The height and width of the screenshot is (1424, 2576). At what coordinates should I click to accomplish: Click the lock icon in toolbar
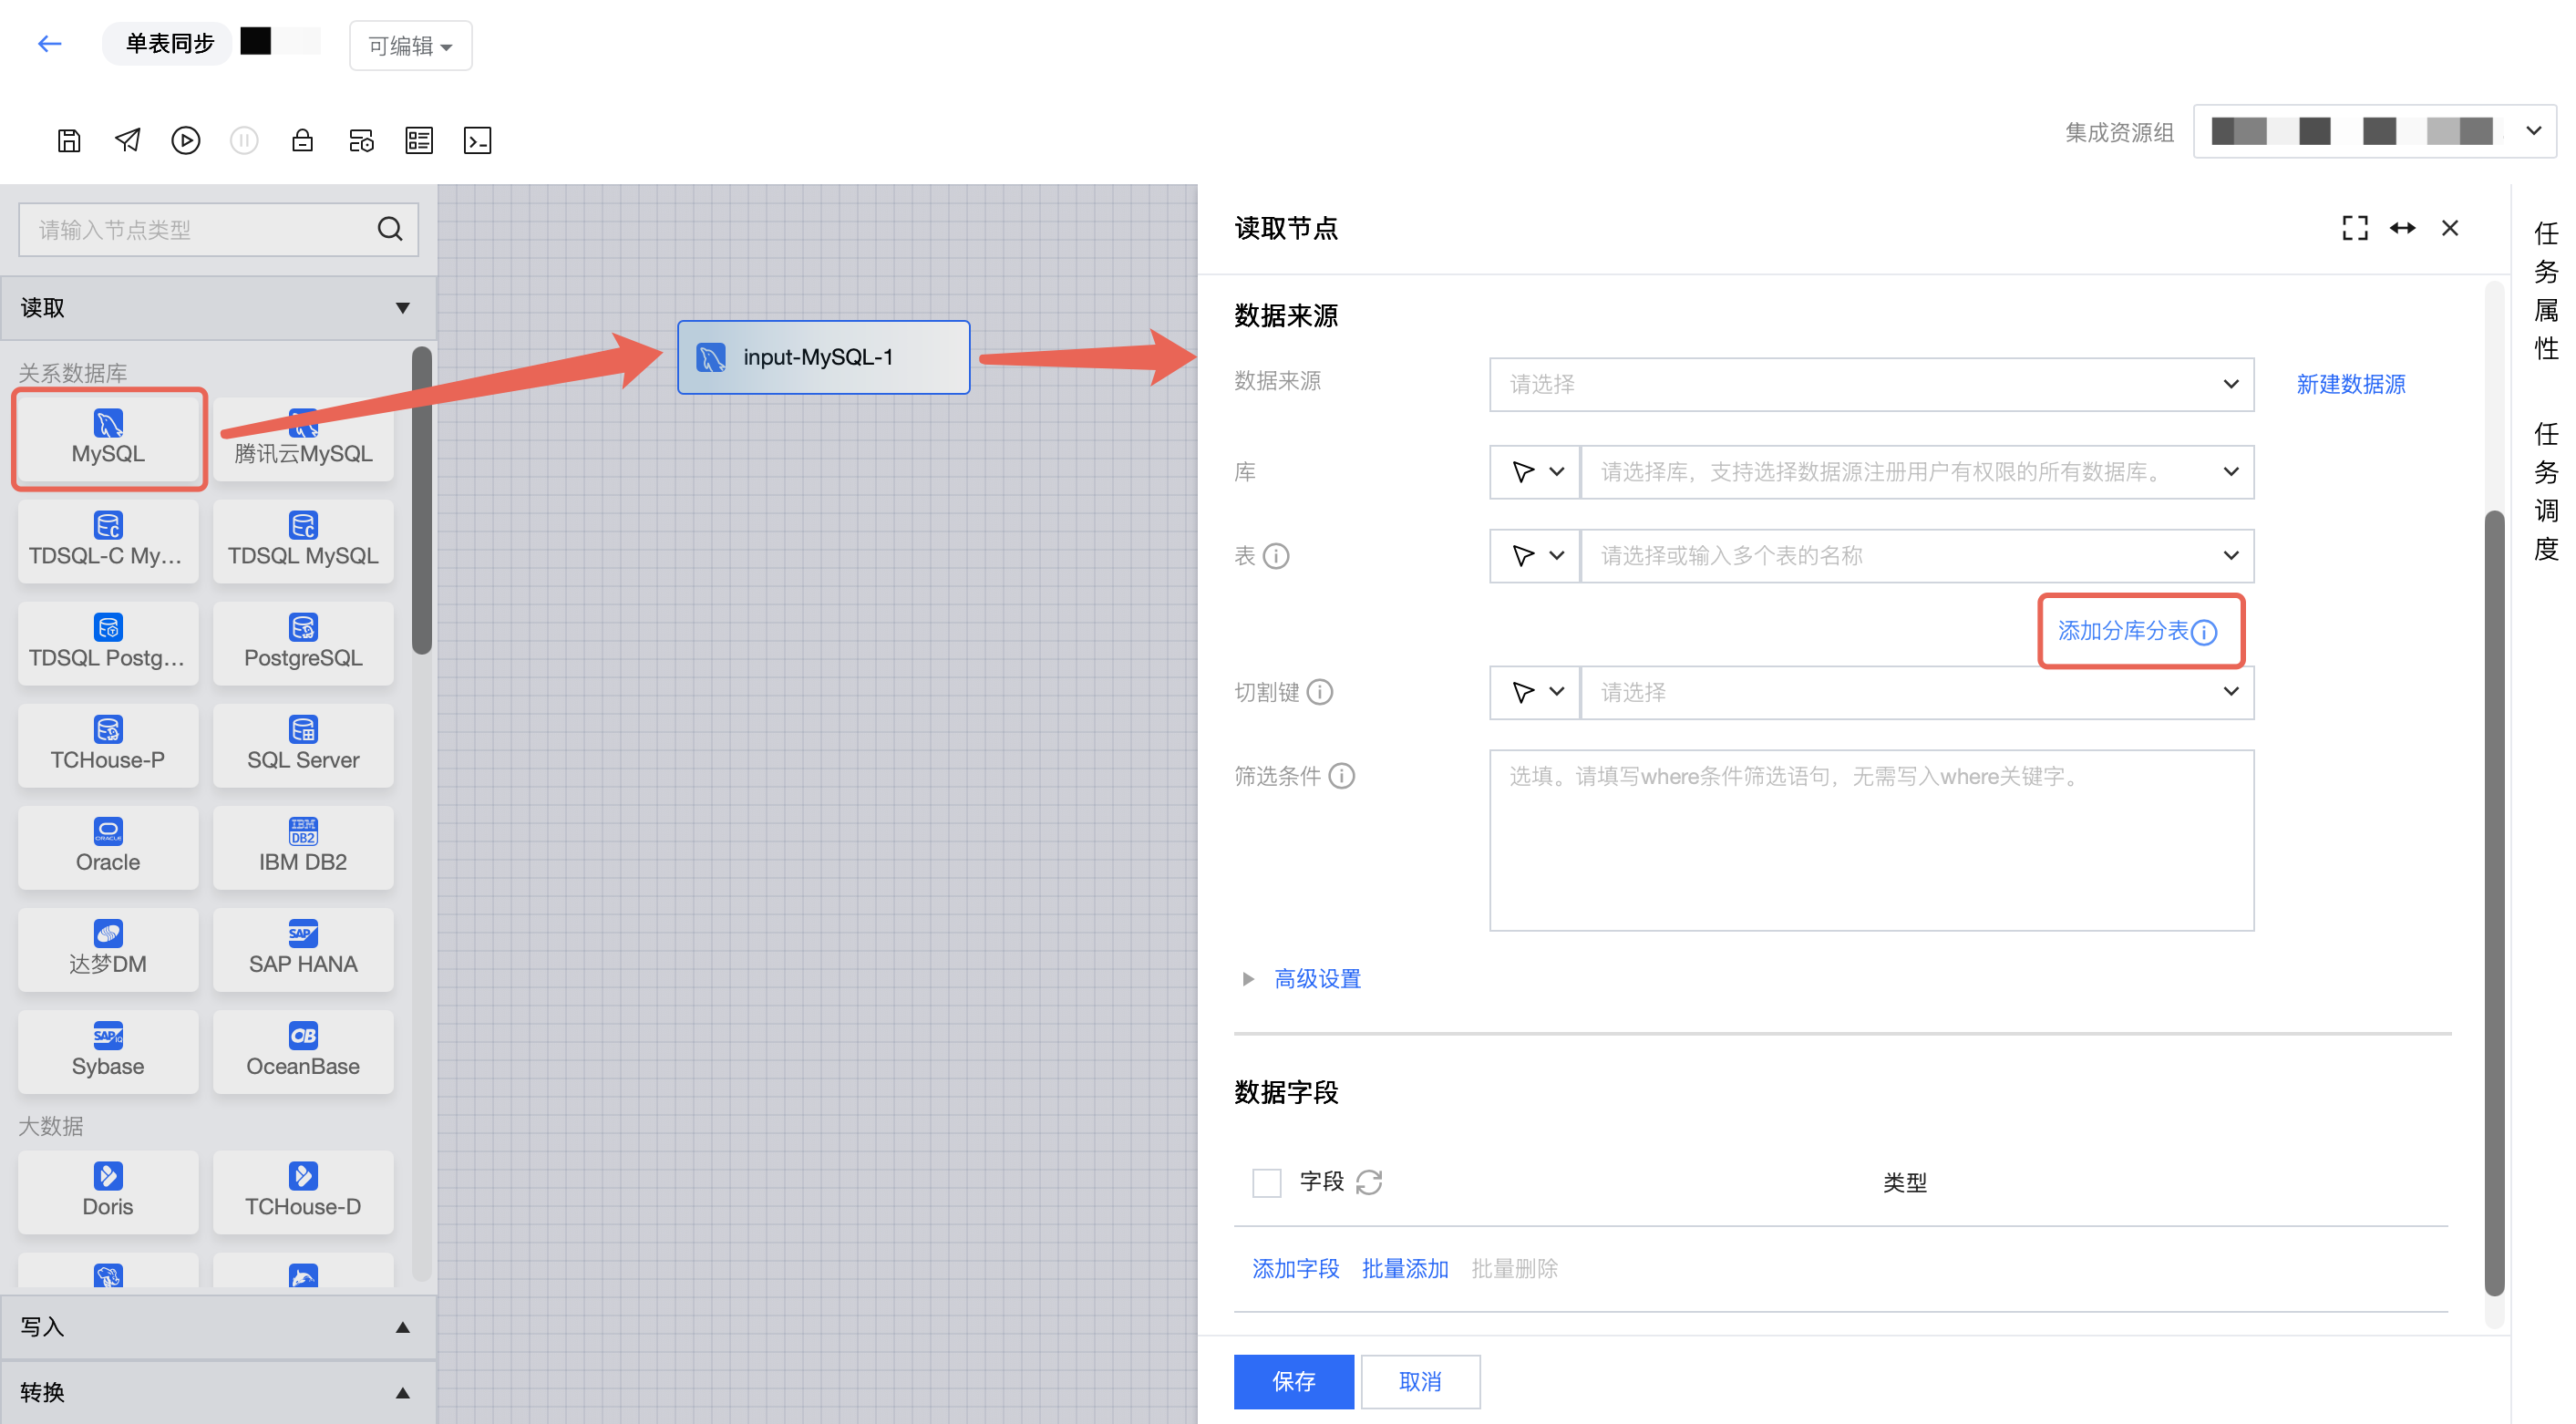pyautogui.click(x=302, y=141)
